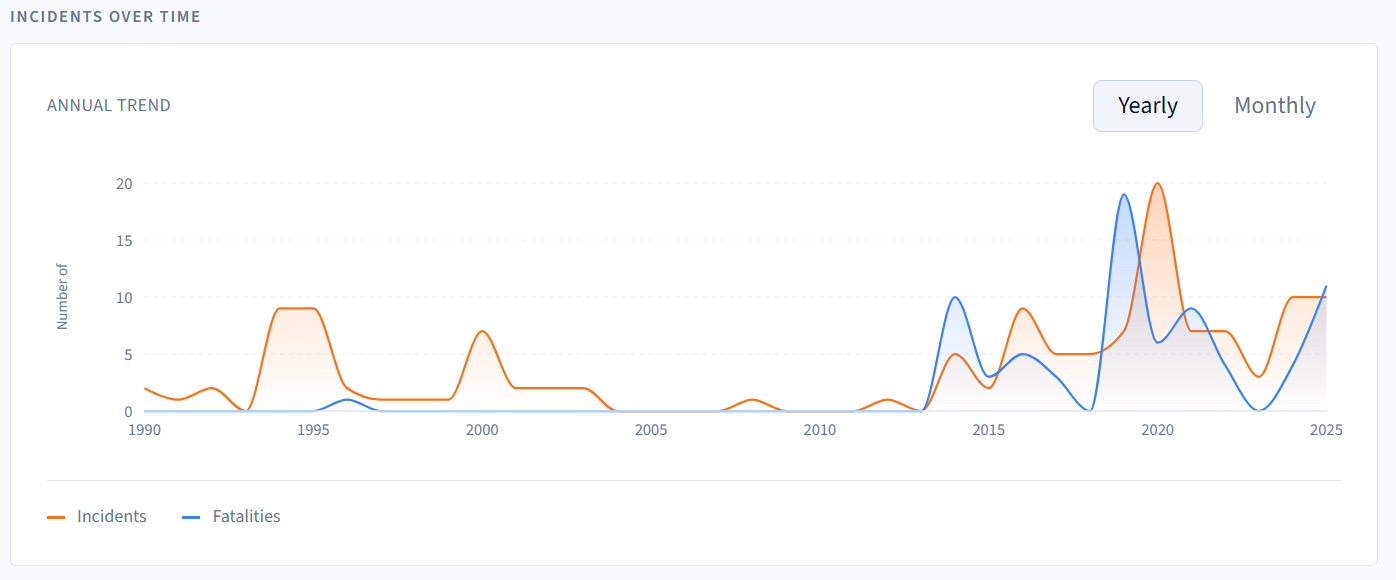1396x580 pixels.
Task: Click the Fatalities endpoint at 2025
Action: (1326, 287)
